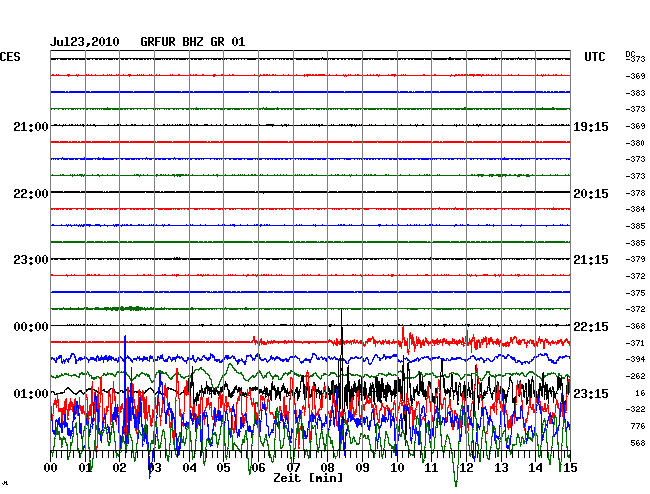Click the DC offset value -368
Image resolution: width=650 pixels, height=494 pixels.
[635, 327]
